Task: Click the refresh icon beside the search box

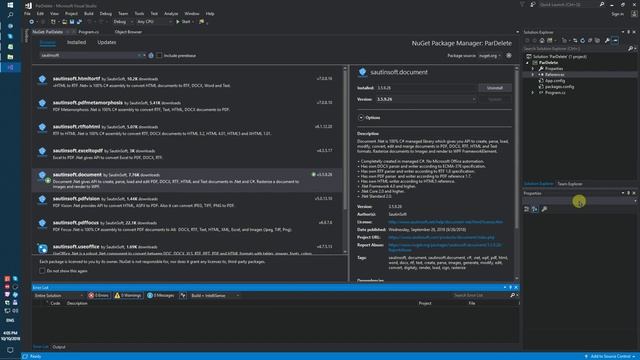Action: (x=151, y=56)
